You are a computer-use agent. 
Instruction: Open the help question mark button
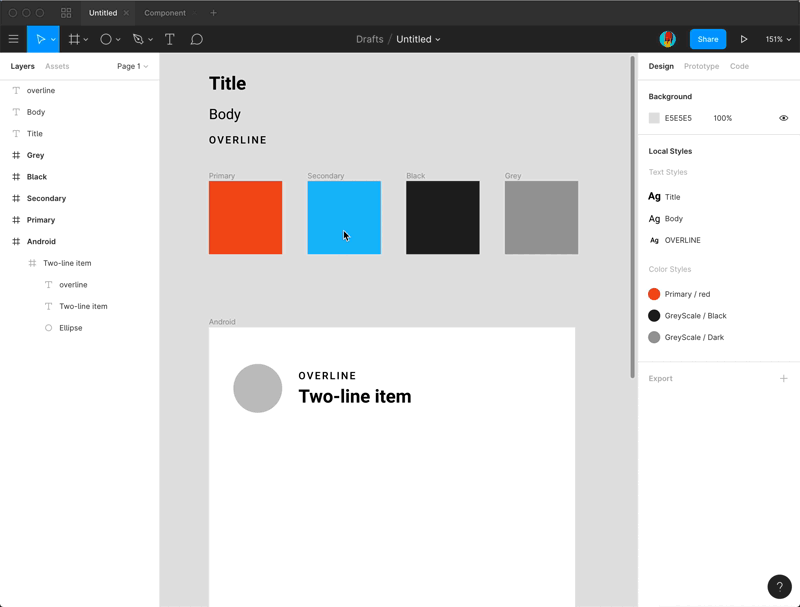tap(779, 587)
